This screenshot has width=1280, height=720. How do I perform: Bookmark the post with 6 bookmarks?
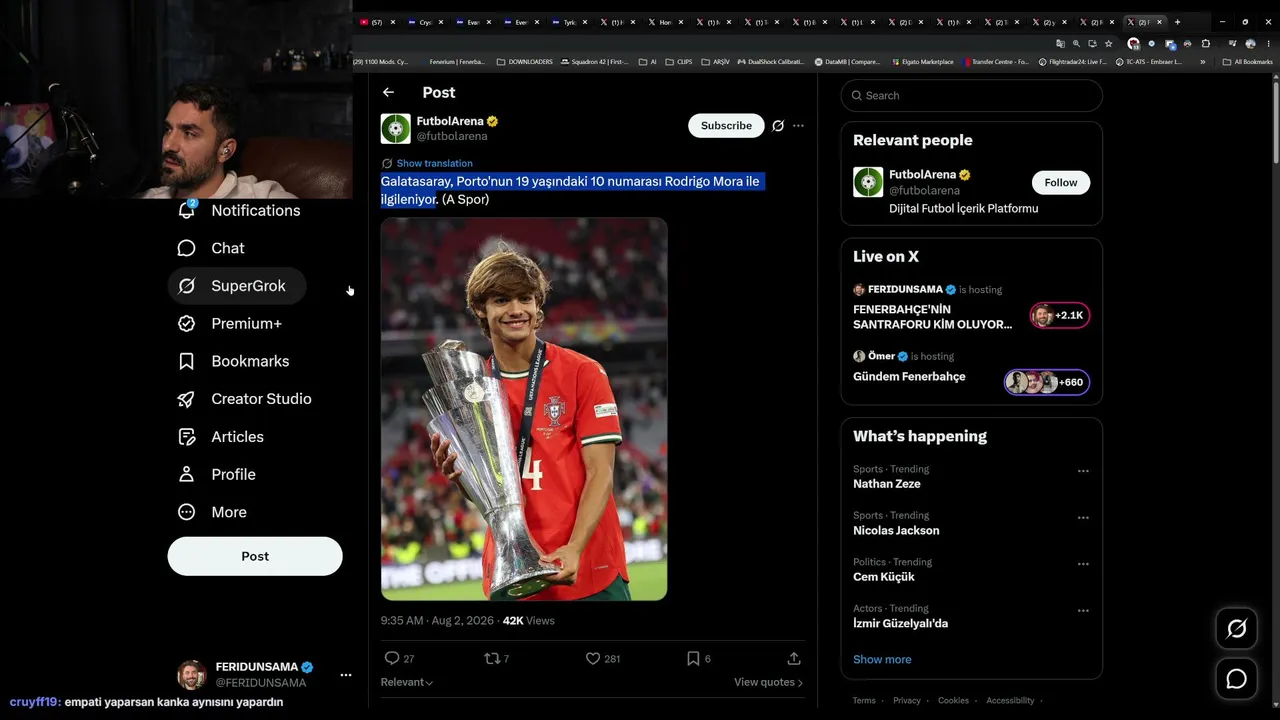click(693, 658)
